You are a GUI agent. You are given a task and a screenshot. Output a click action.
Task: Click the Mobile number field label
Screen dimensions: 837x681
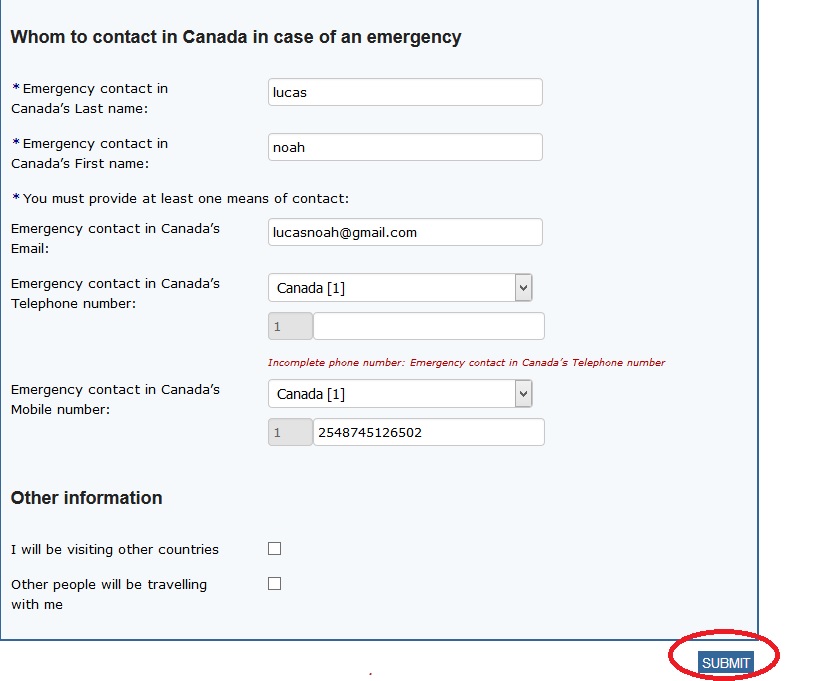coord(115,399)
